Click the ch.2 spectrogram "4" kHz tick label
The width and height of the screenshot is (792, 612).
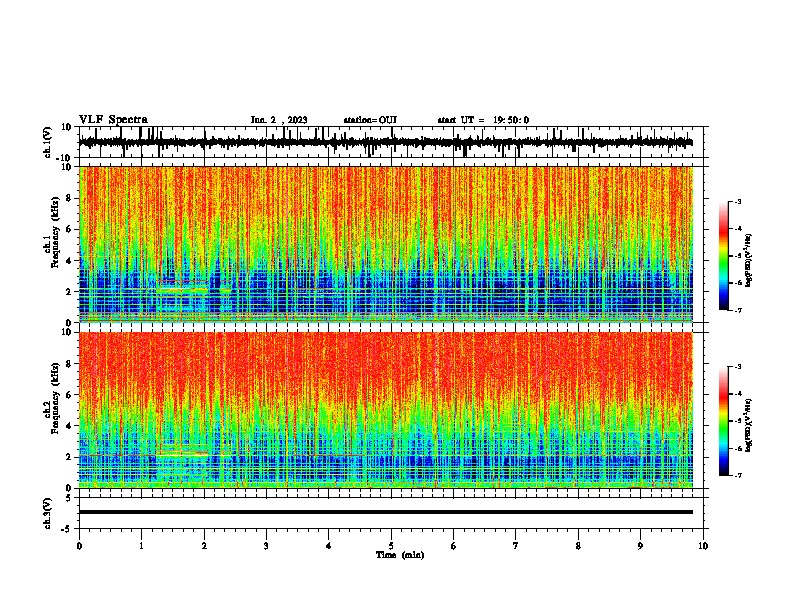click(x=70, y=426)
